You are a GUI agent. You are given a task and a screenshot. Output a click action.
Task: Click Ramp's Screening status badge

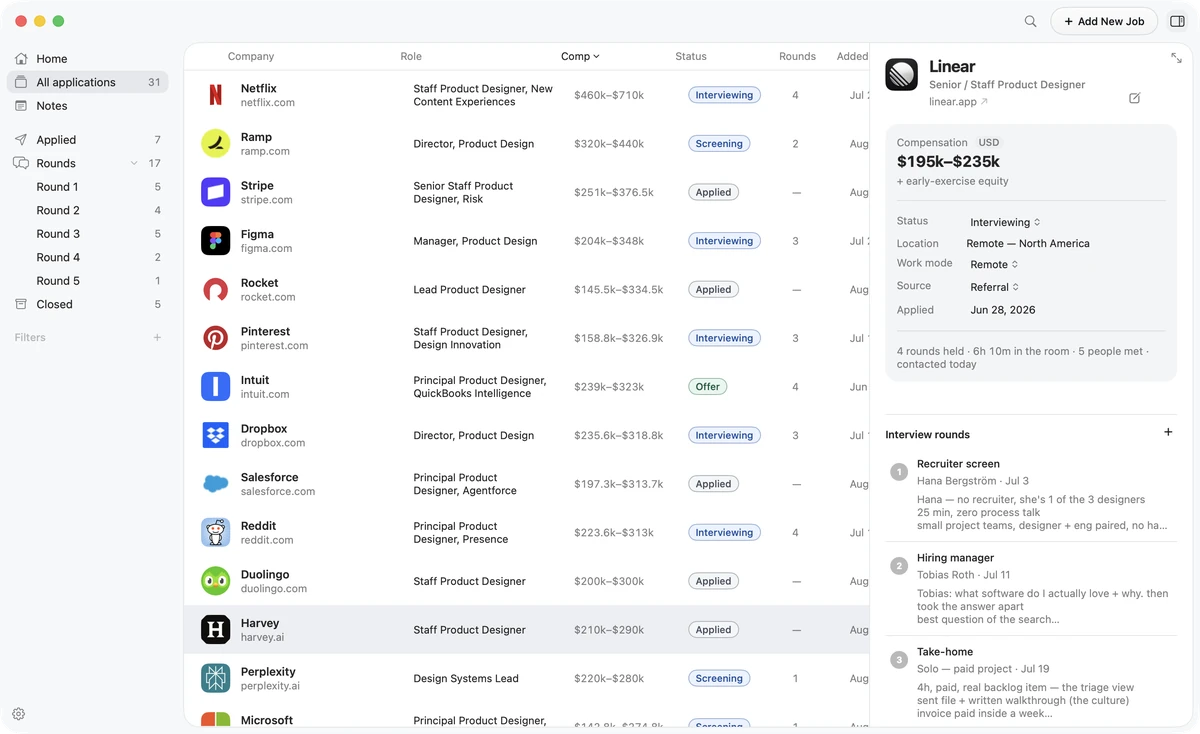[x=719, y=144]
